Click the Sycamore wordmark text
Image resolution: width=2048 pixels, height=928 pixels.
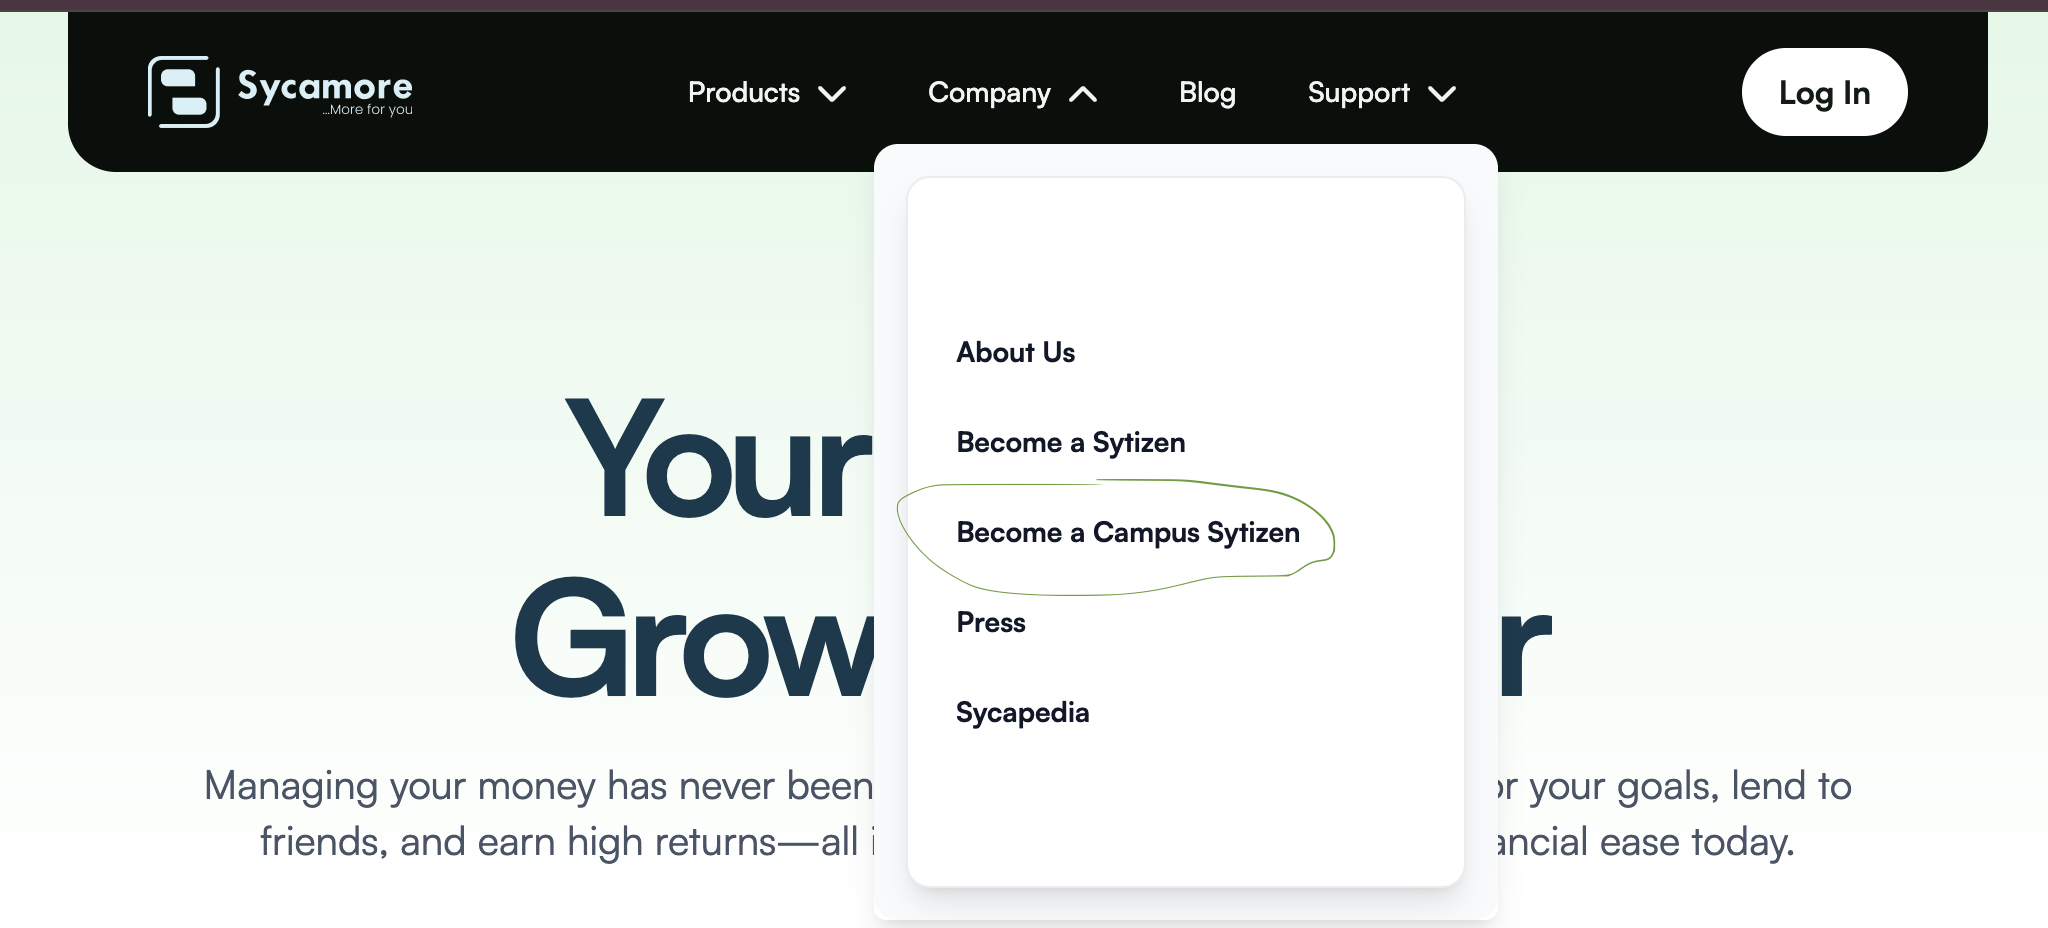tap(324, 86)
